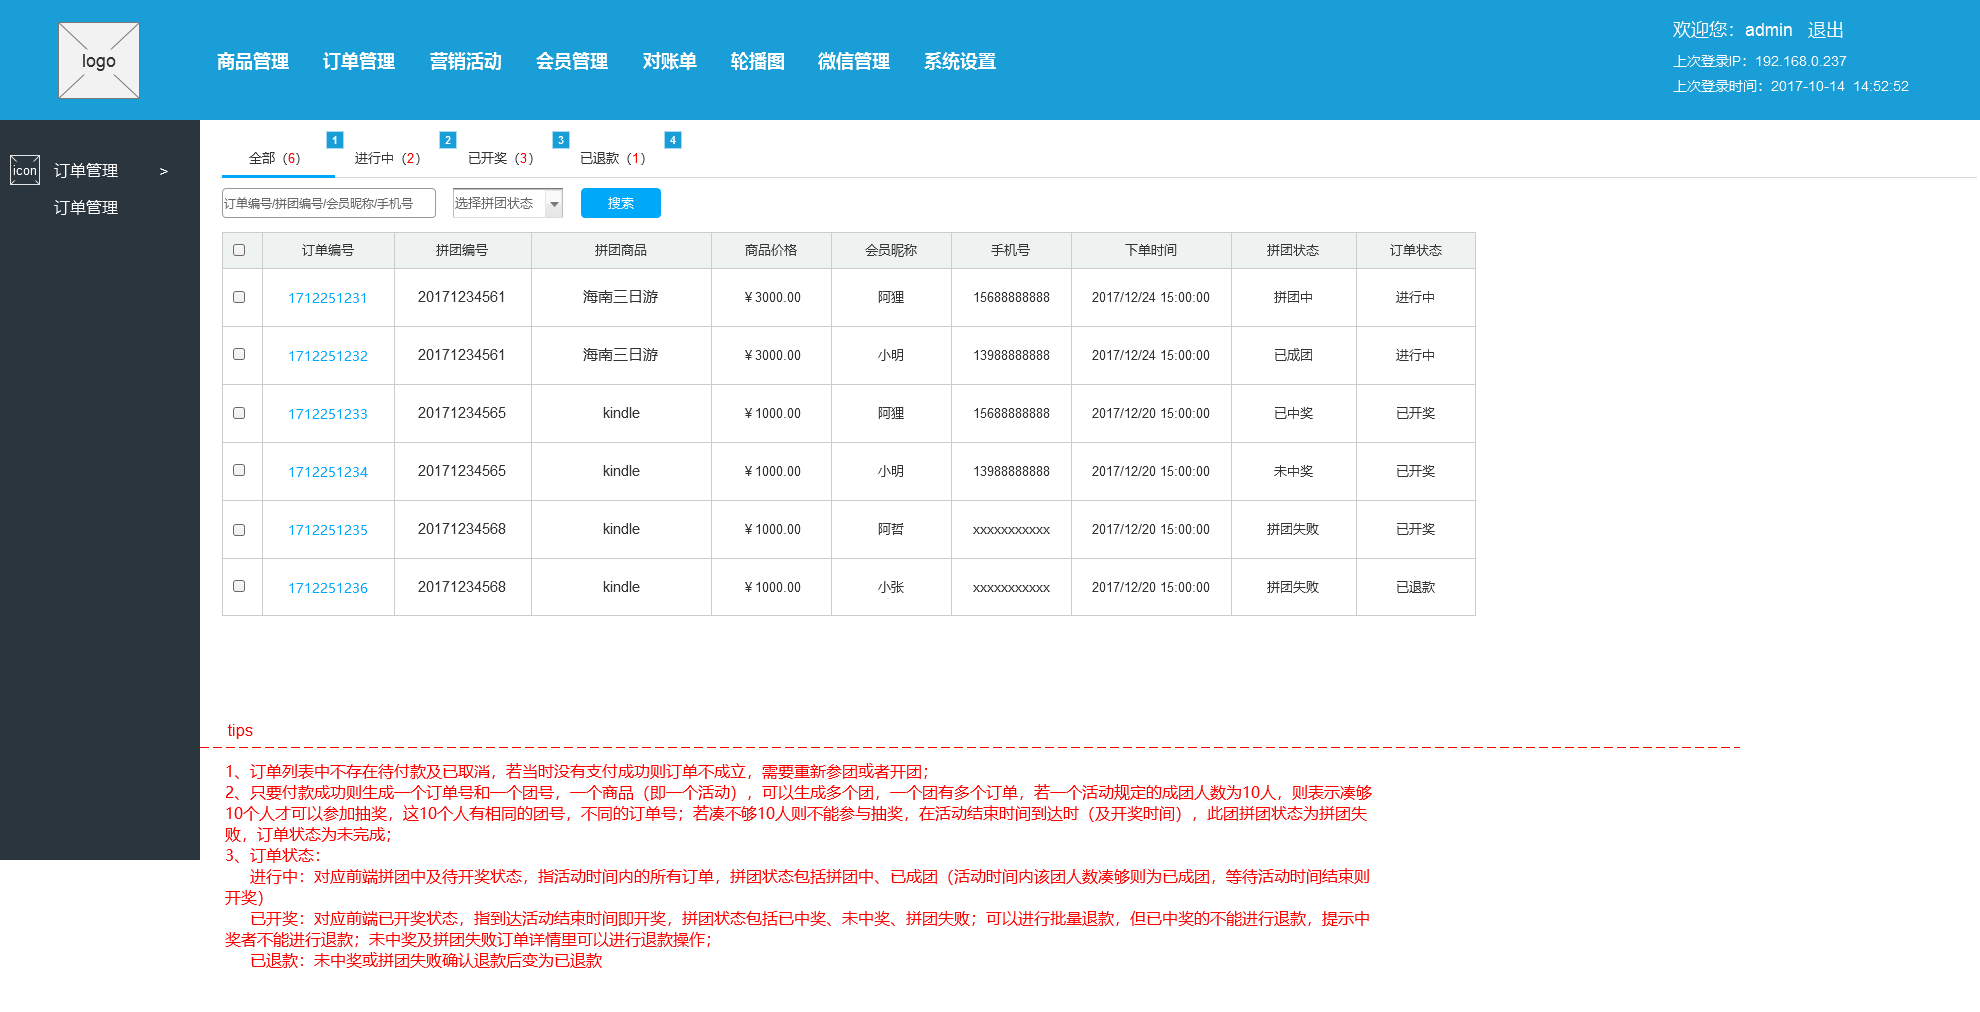Open 会员管理 in top navigation
This screenshot has height=1012, width=1980.
572,61
